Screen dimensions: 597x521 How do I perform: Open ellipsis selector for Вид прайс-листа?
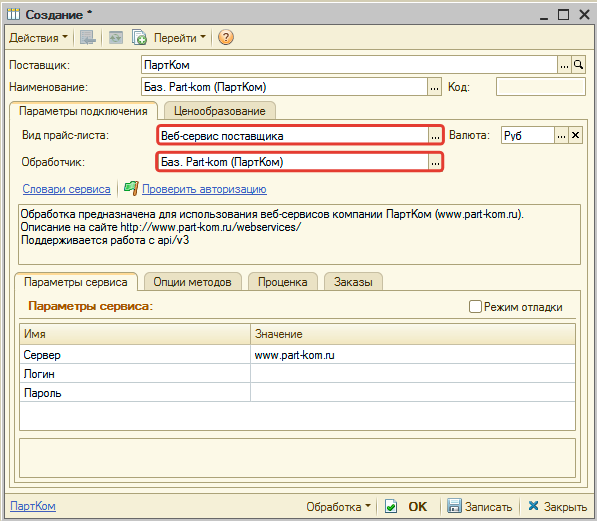[x=435, y=136]
